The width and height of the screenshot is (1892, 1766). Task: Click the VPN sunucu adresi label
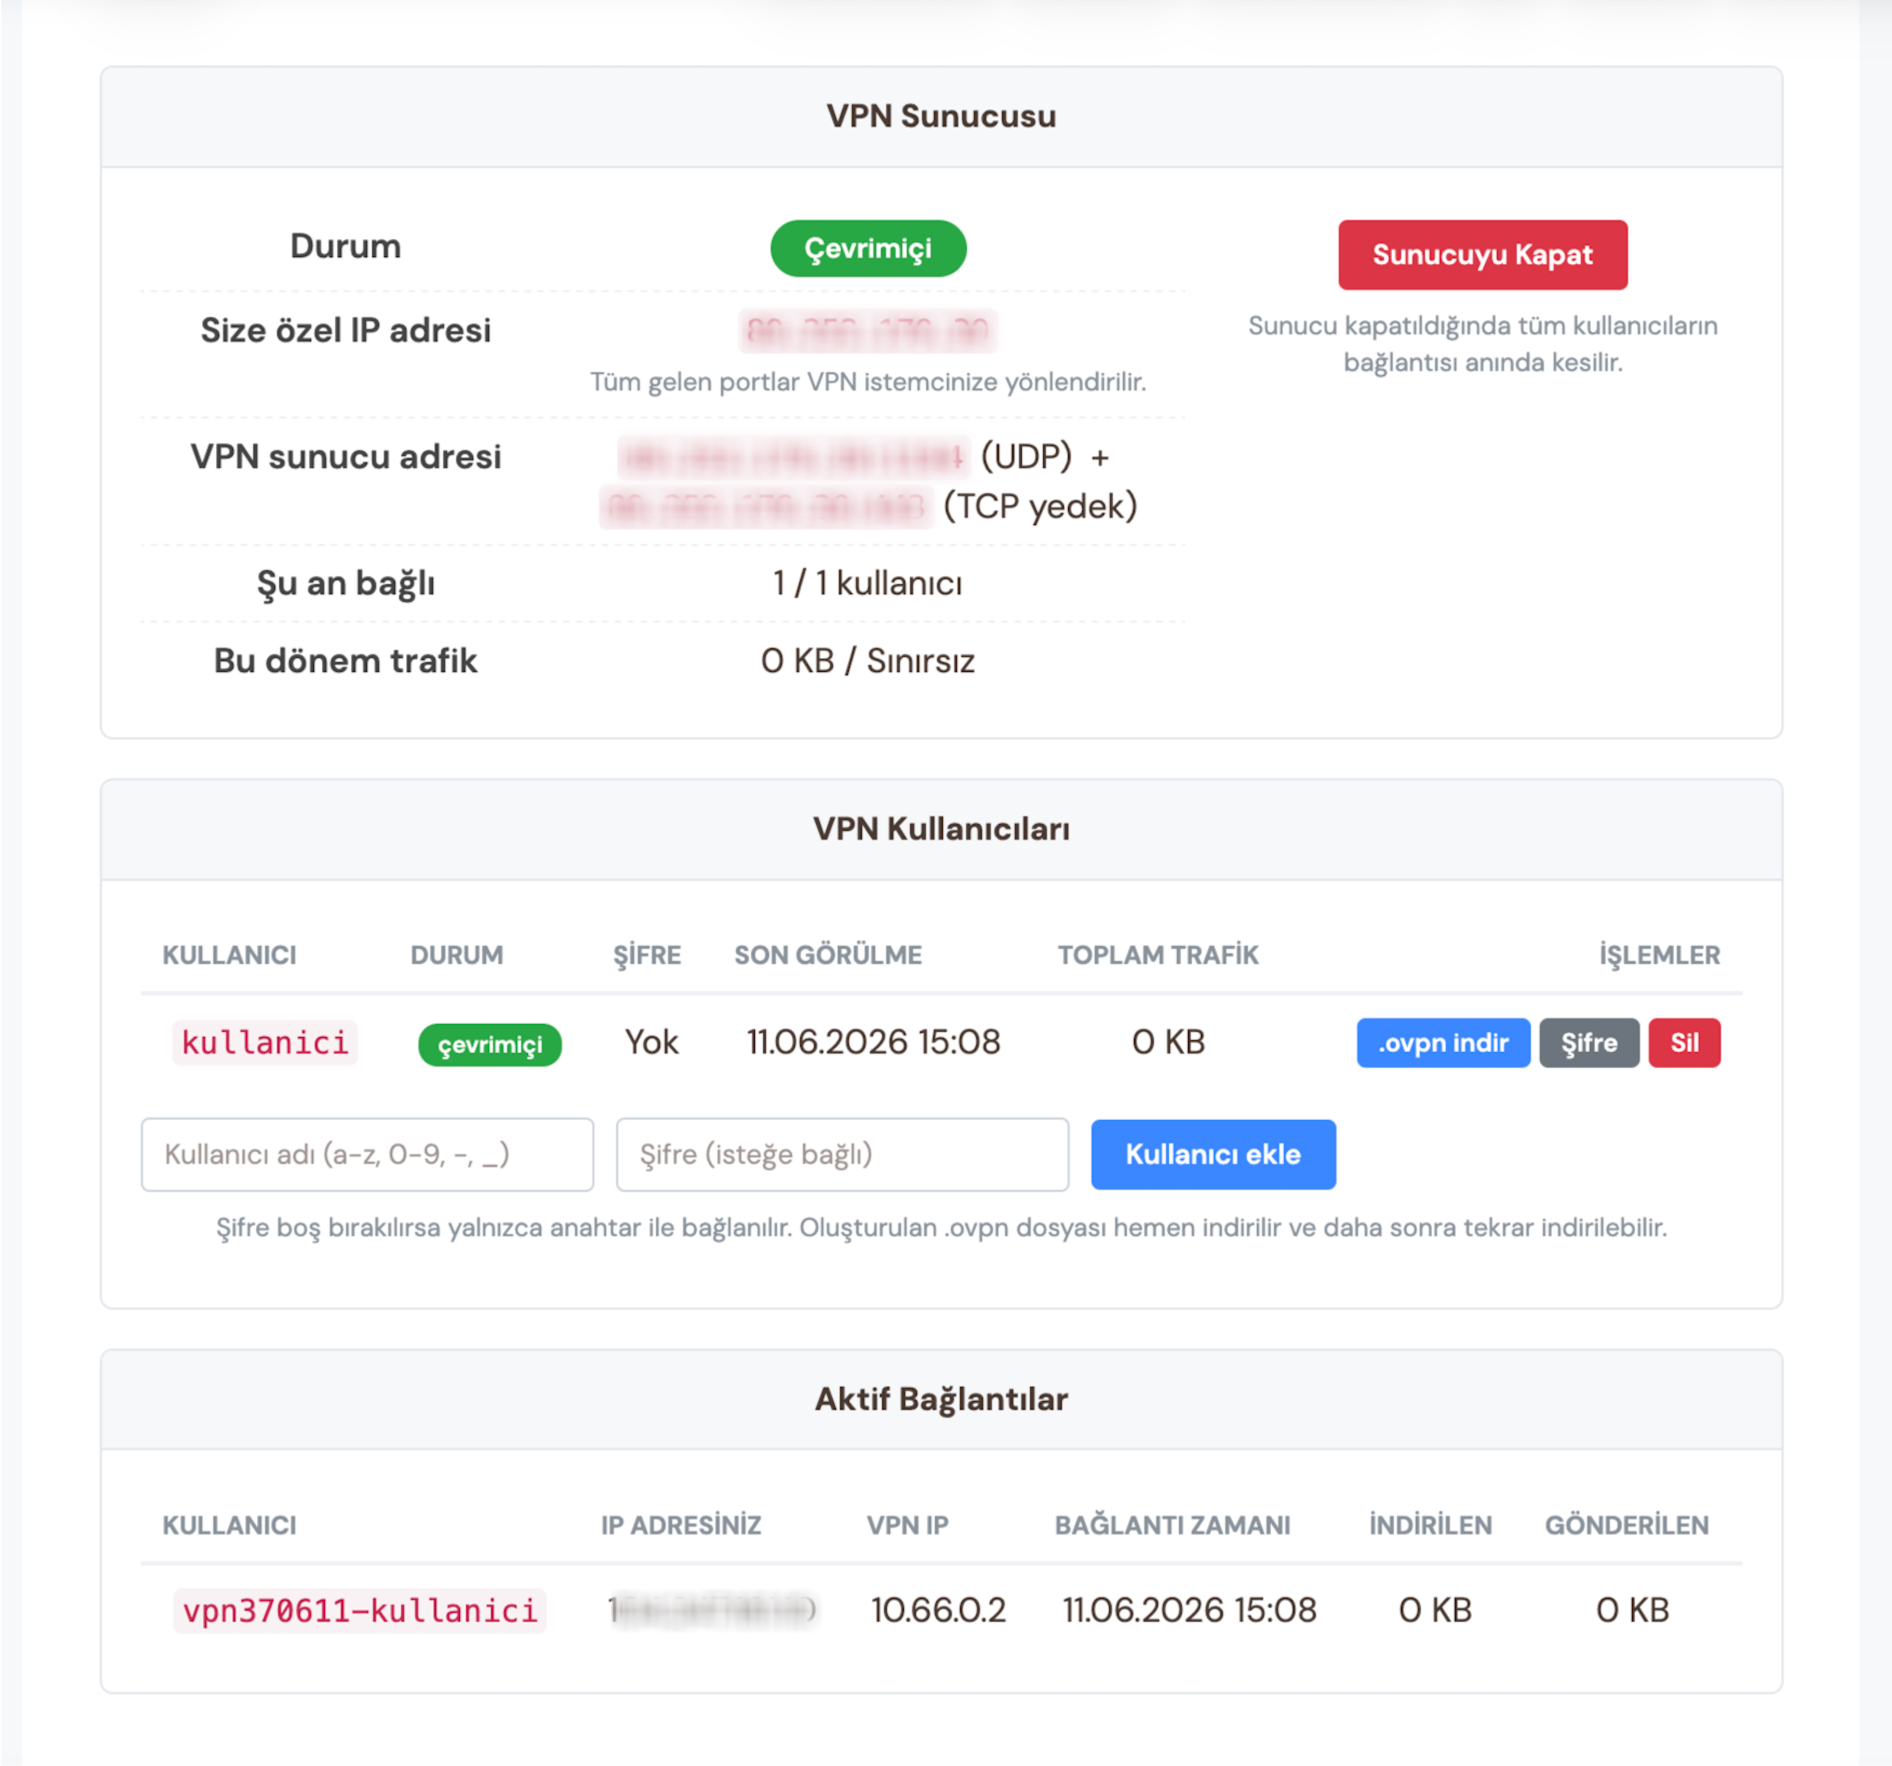click(346, 457)
